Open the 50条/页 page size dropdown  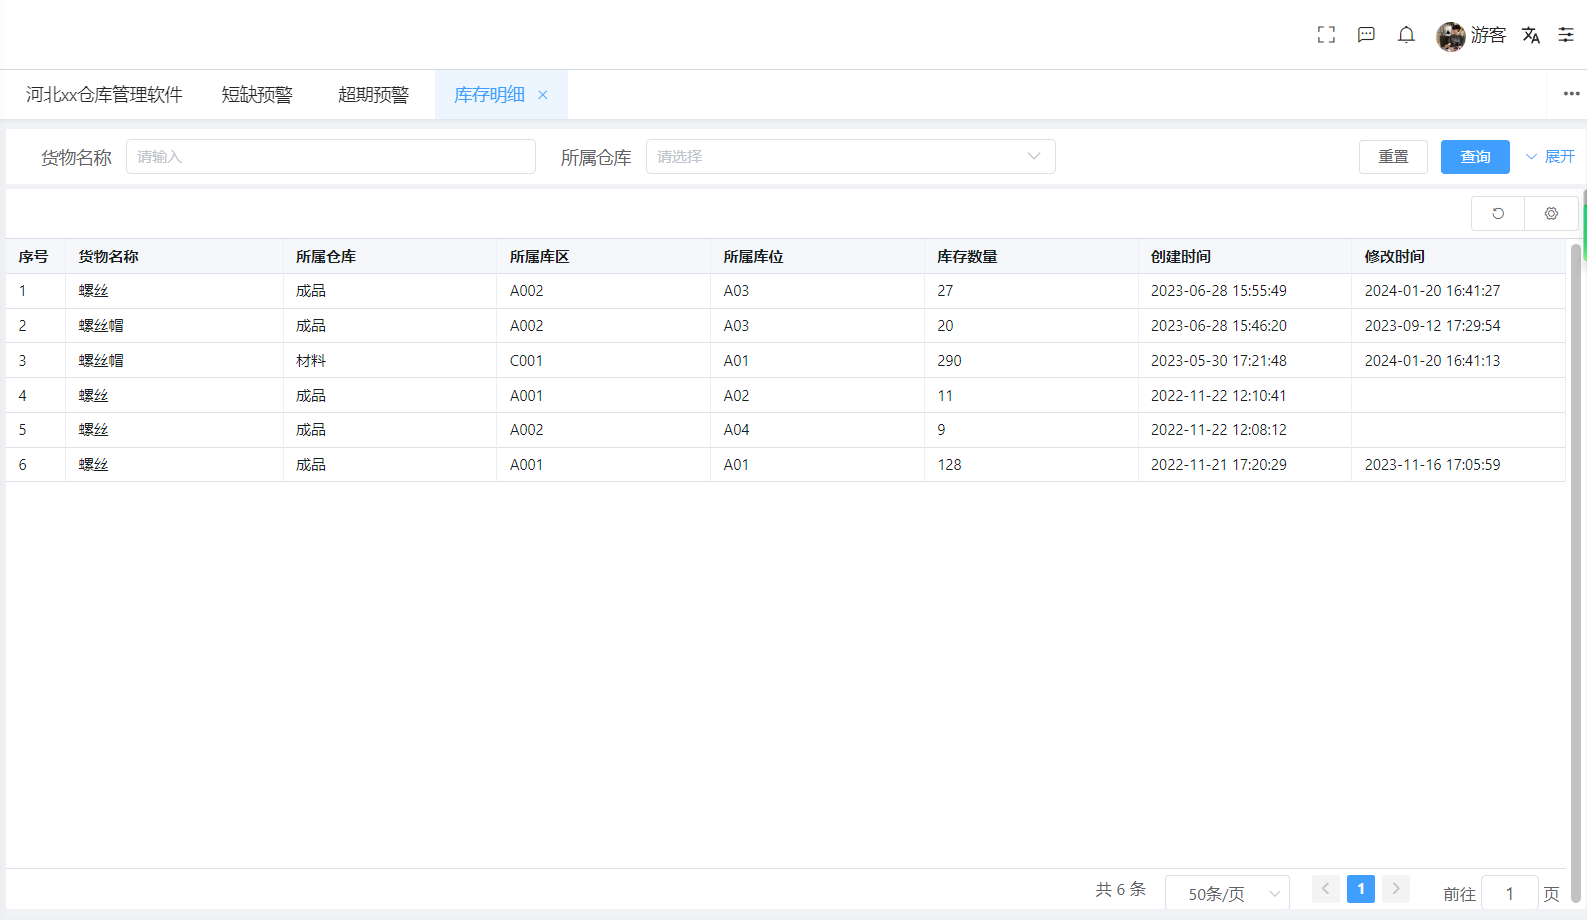click(1227, 894)
